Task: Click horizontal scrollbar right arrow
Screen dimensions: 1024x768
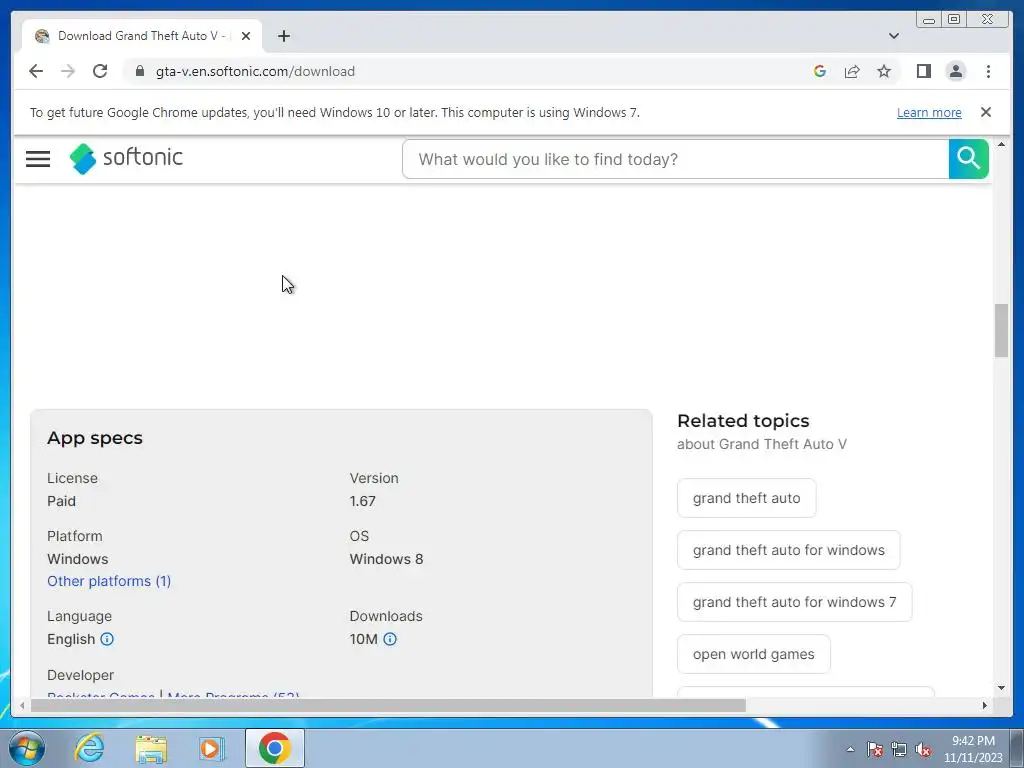Action: (984, 705)
